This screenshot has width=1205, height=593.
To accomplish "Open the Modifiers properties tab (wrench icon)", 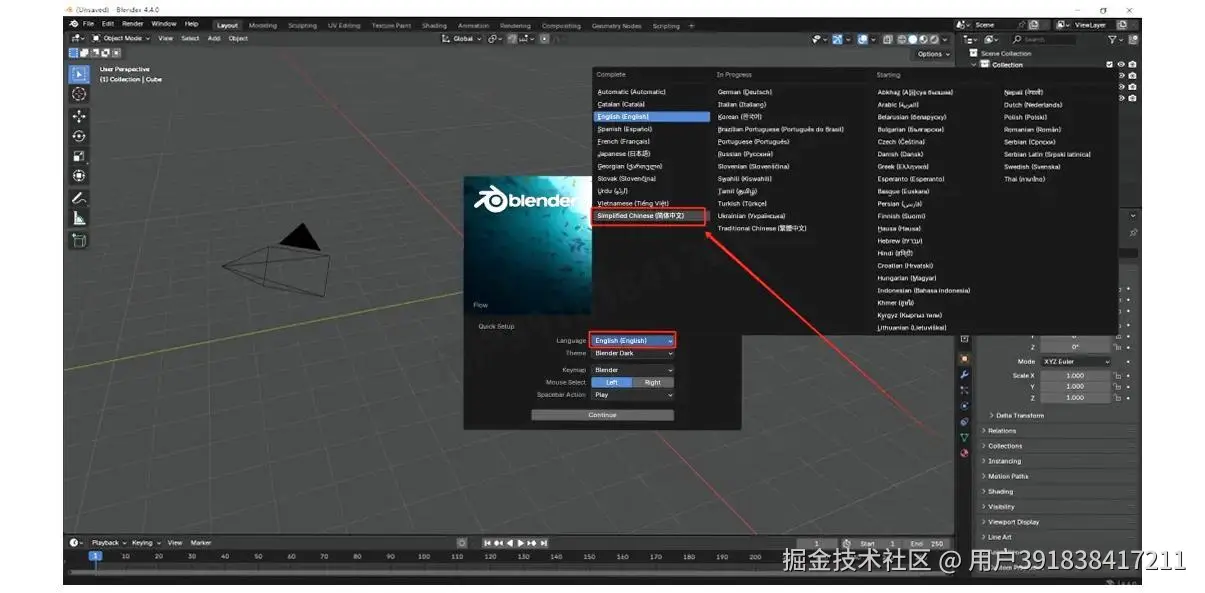I will 964,374.
